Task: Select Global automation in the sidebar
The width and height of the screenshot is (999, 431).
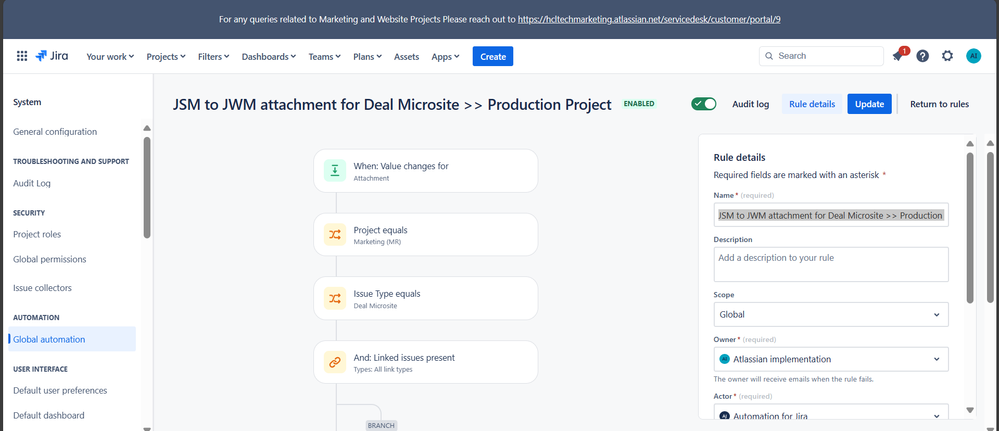Action: pyautogui.click(x=72, y=339)
